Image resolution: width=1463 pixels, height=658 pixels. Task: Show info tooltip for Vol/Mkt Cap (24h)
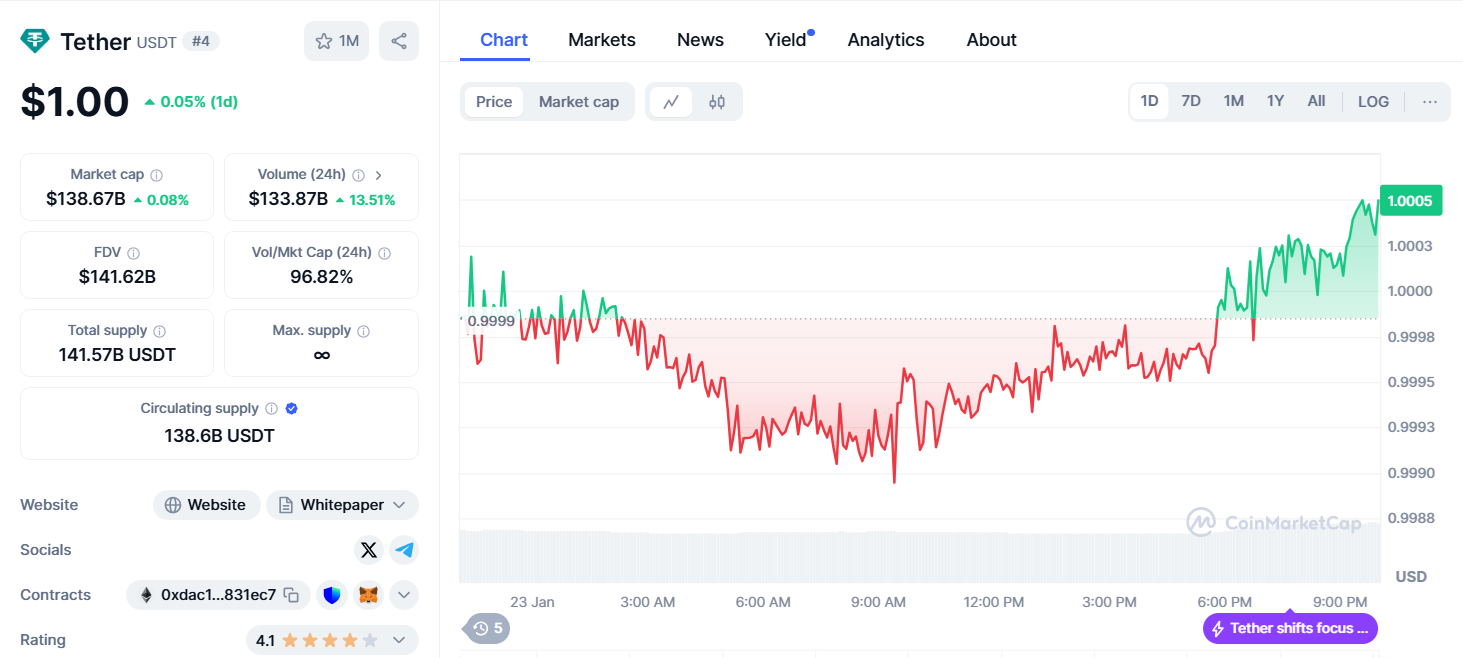coord(385,253)
